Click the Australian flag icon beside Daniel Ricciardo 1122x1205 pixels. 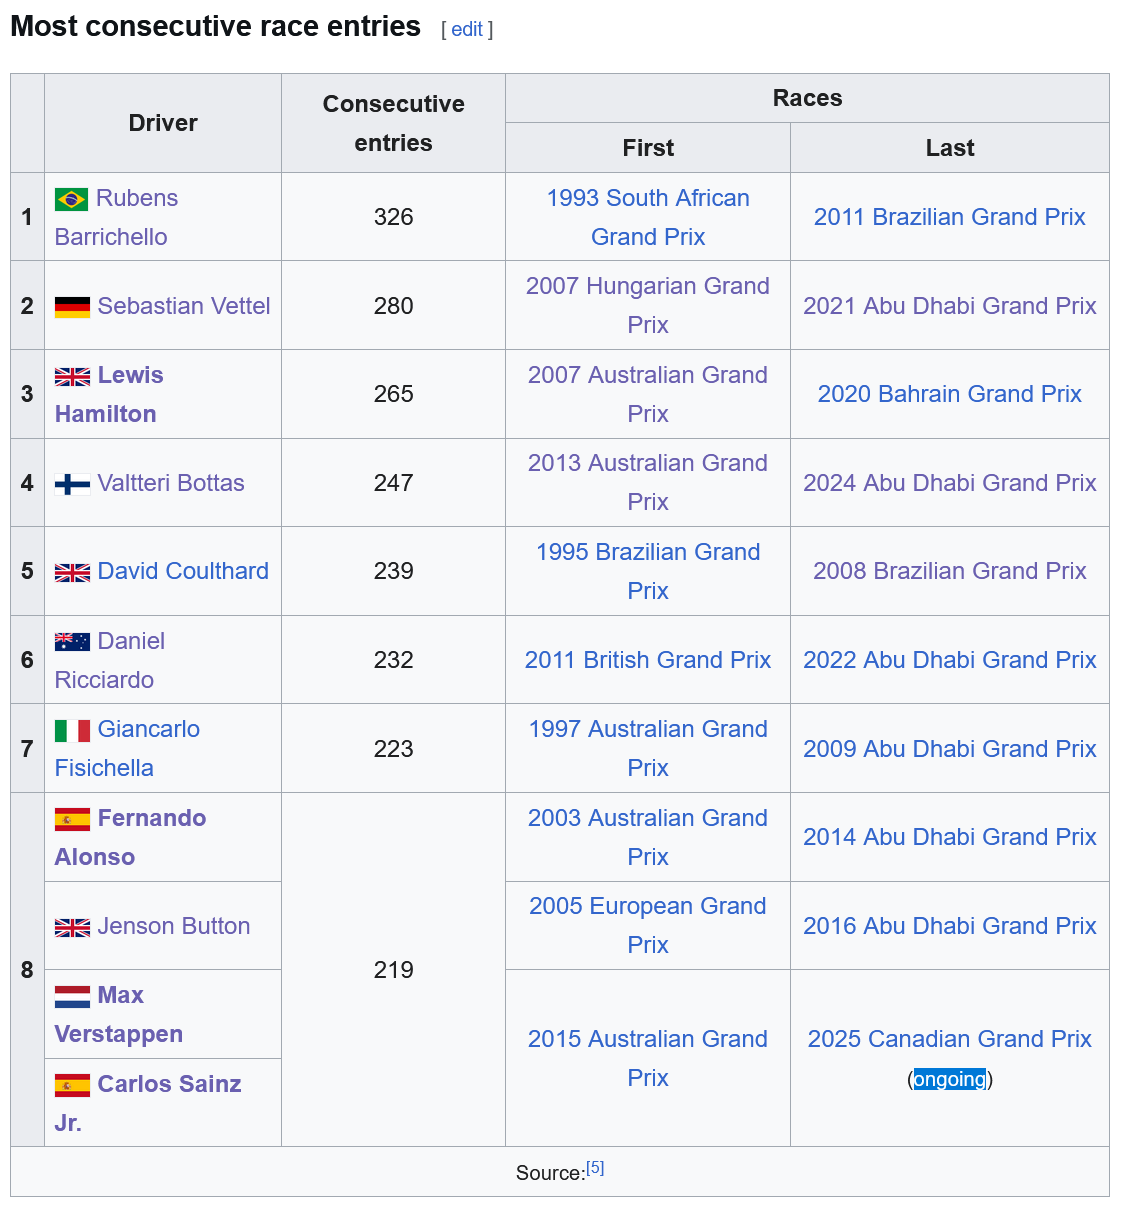(x=72, y=642)
